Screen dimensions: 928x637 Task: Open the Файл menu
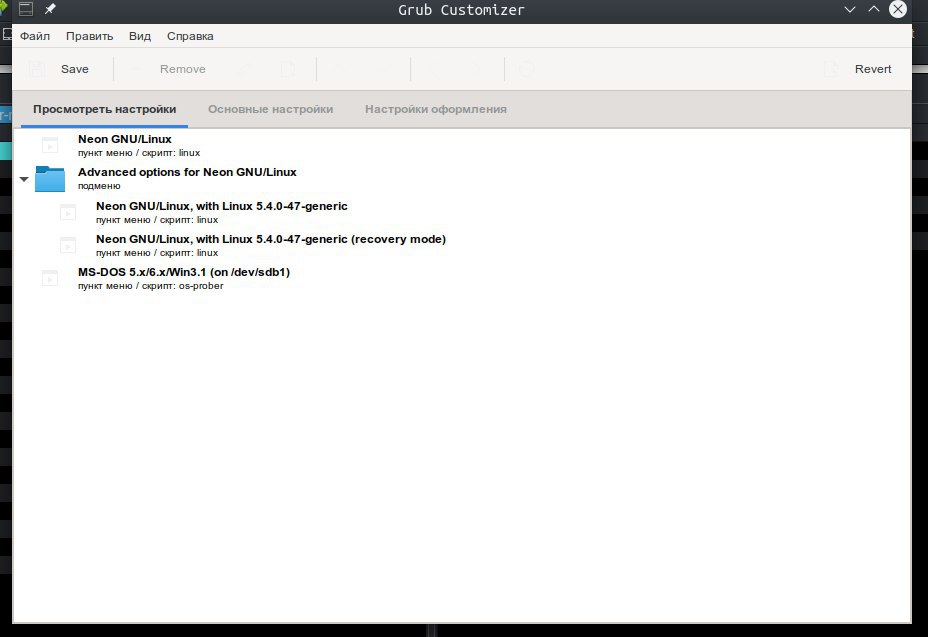[x=35, y=36]
